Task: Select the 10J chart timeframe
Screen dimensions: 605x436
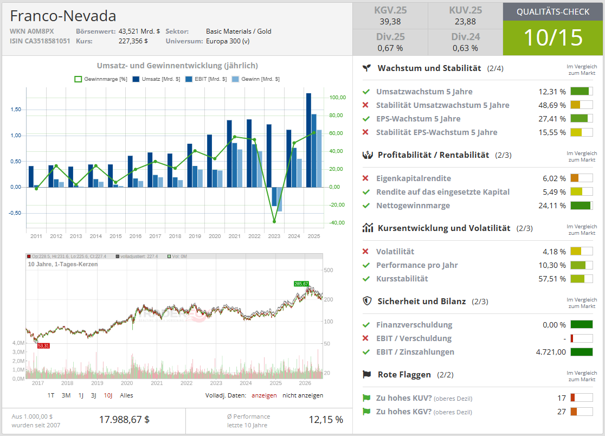Action: pyautogui.click(x=108, y=395)
